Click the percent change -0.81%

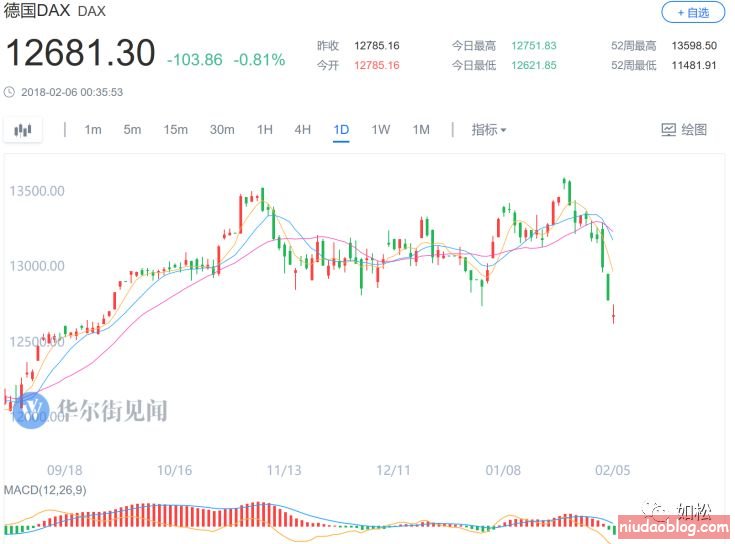coord(259,60)
